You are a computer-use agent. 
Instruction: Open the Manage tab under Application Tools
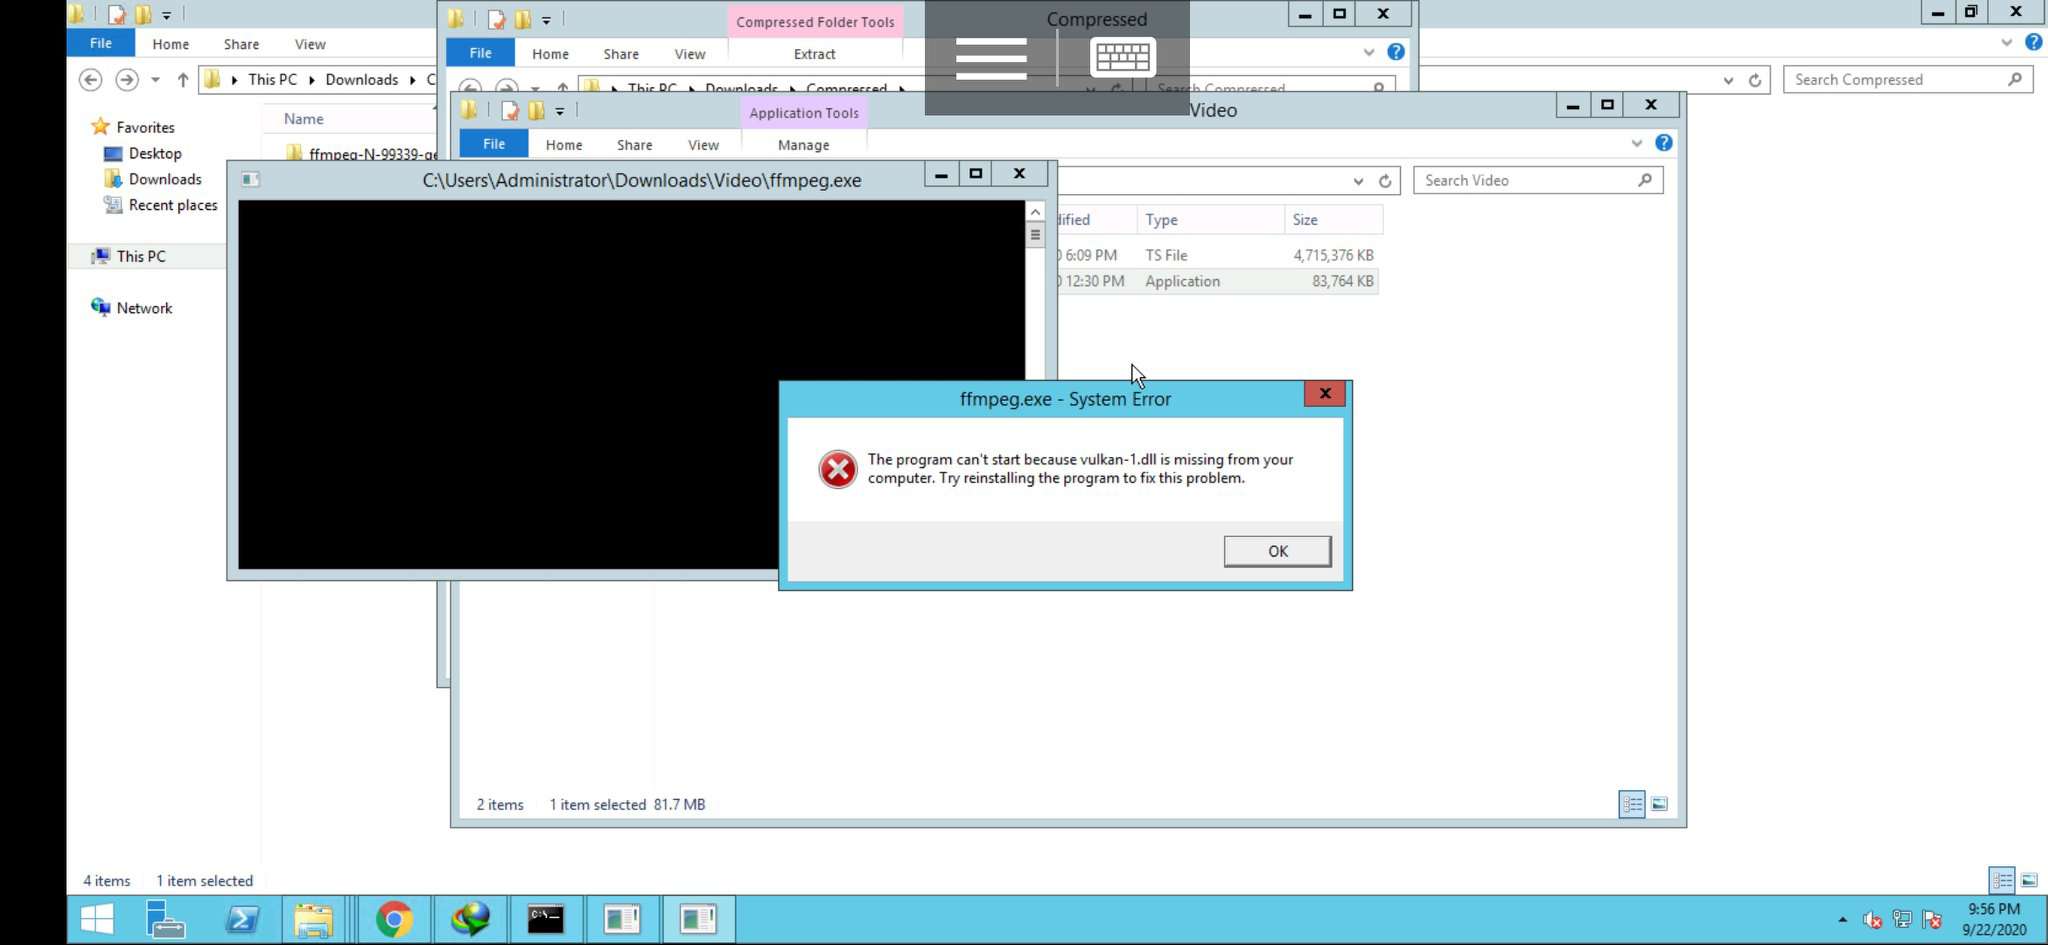coord(803,145)
